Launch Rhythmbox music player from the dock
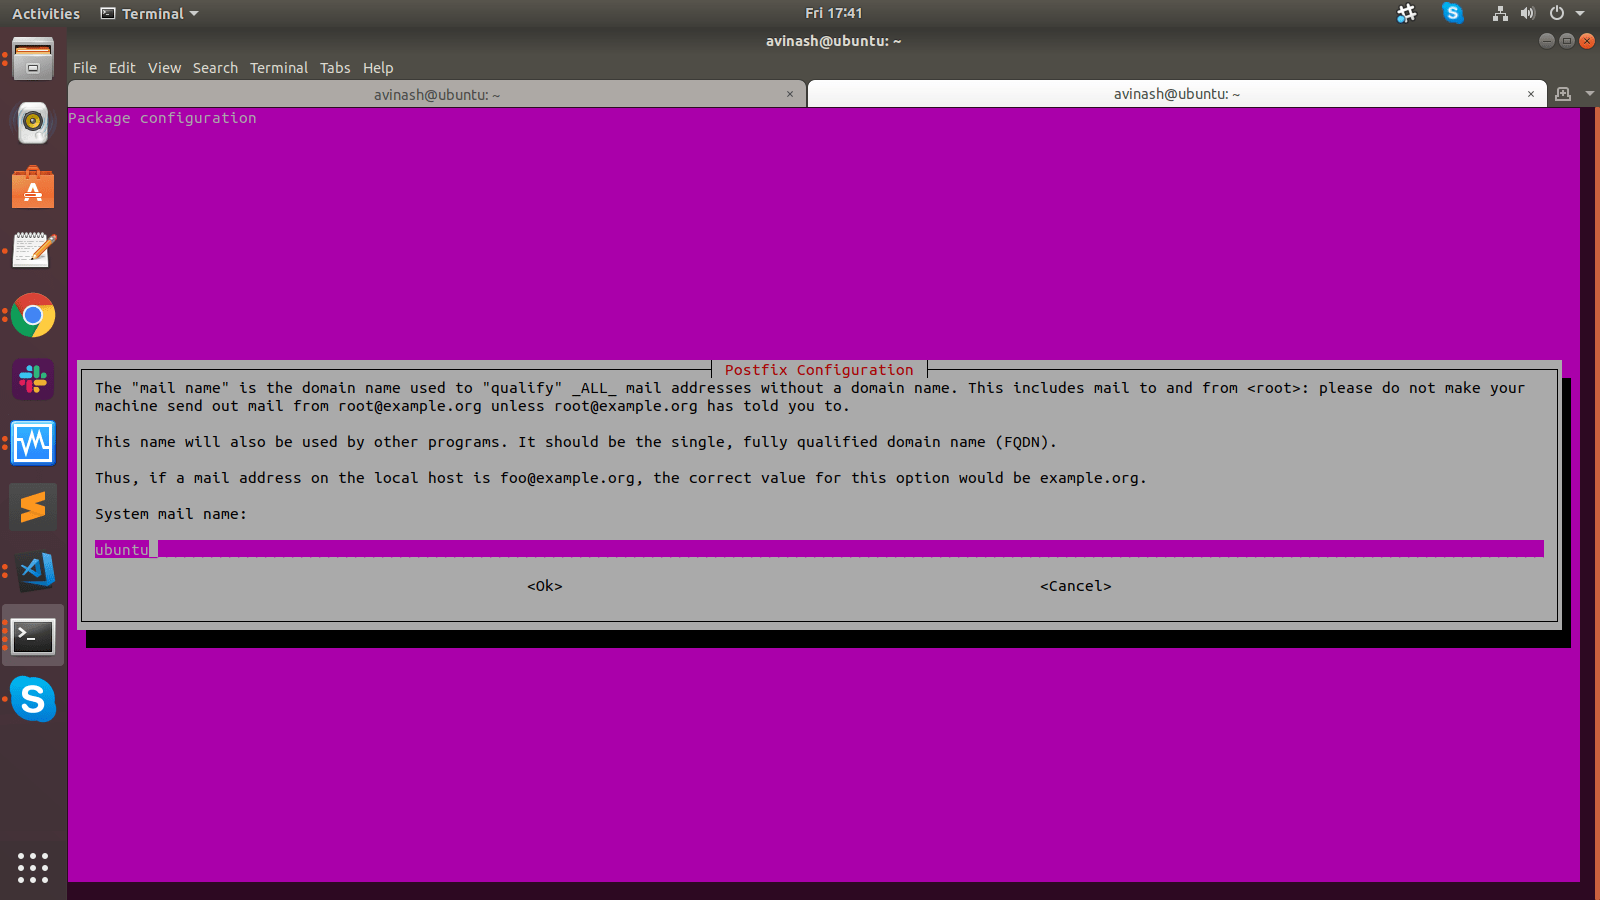The width and height of the screenshot is (1600, 900). click(x=33, y=123)
